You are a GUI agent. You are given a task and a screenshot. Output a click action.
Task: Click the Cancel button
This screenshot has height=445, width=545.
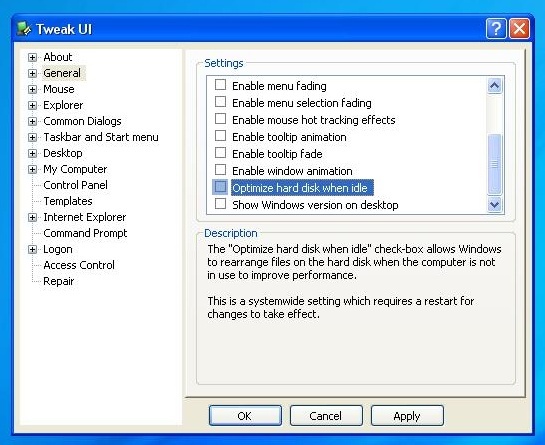[x=326, y=415]
